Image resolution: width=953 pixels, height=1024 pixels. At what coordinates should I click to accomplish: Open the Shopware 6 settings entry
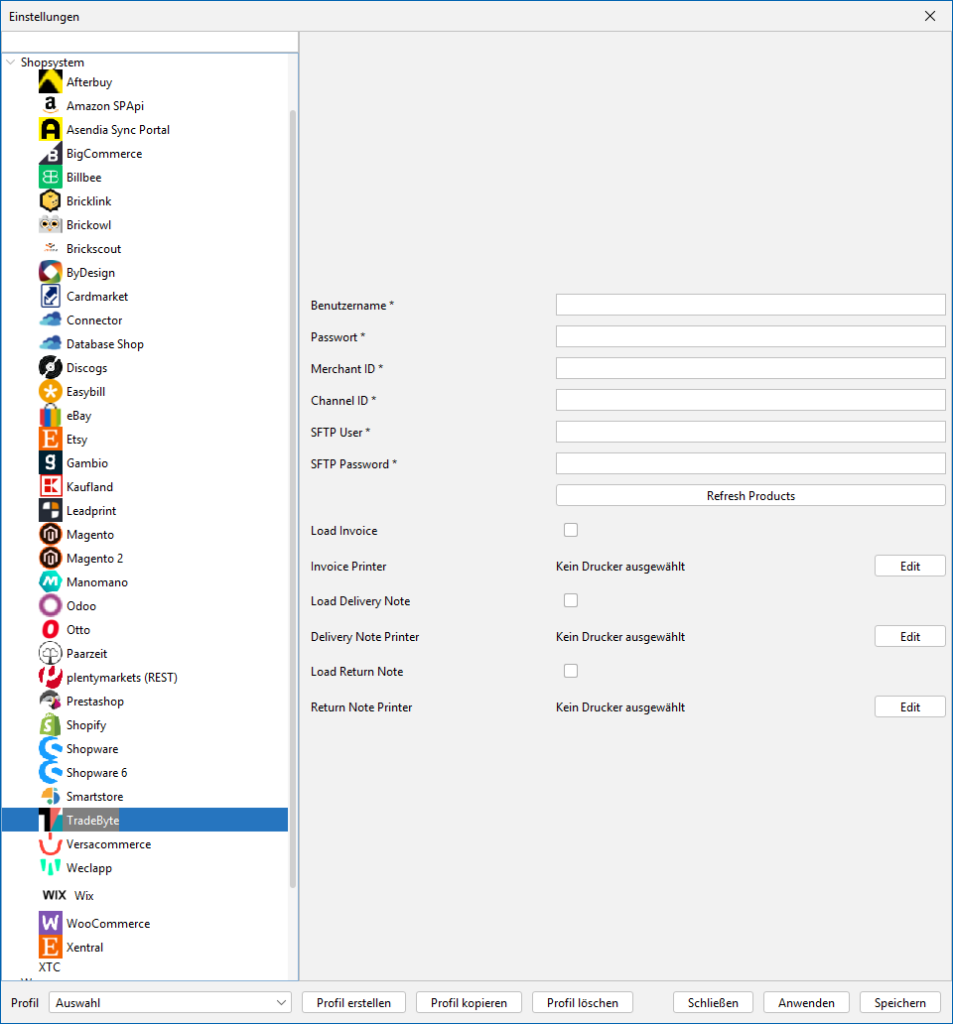96,773
